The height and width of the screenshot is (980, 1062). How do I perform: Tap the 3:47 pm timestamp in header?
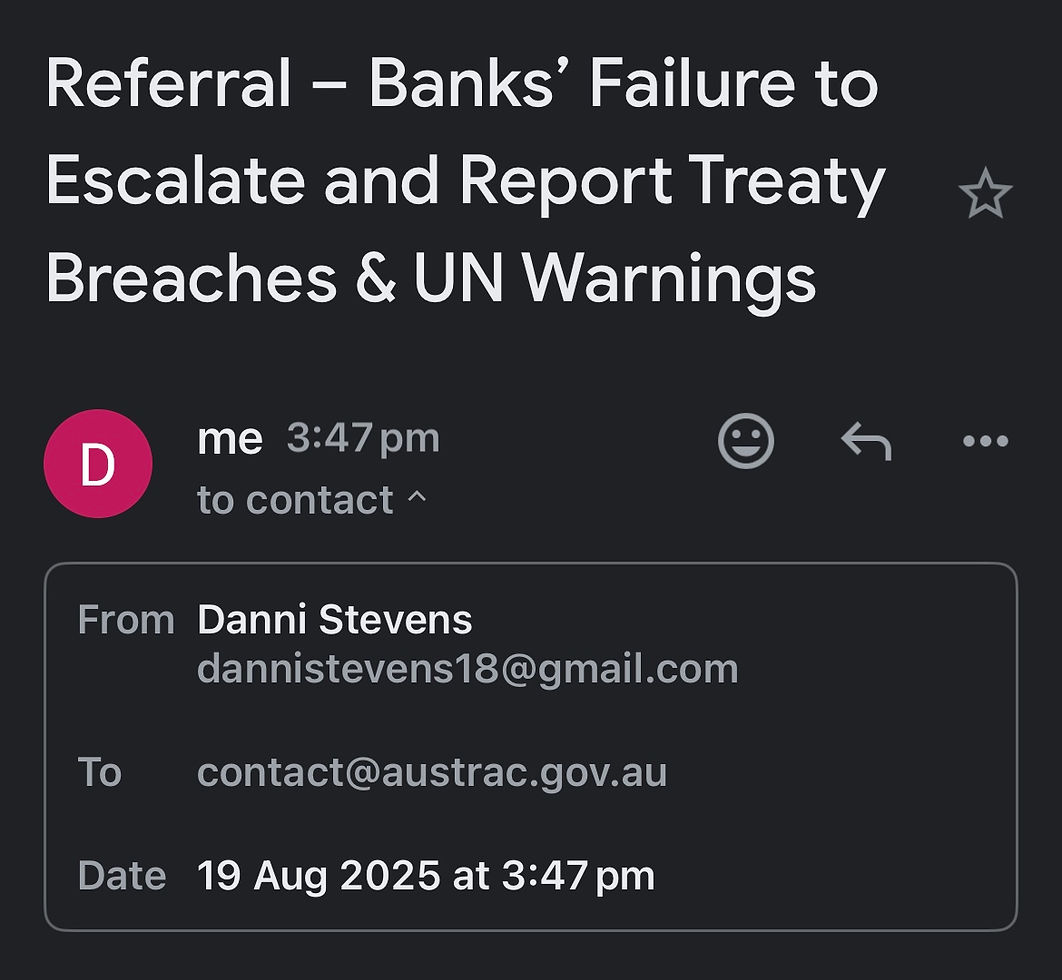363,439
